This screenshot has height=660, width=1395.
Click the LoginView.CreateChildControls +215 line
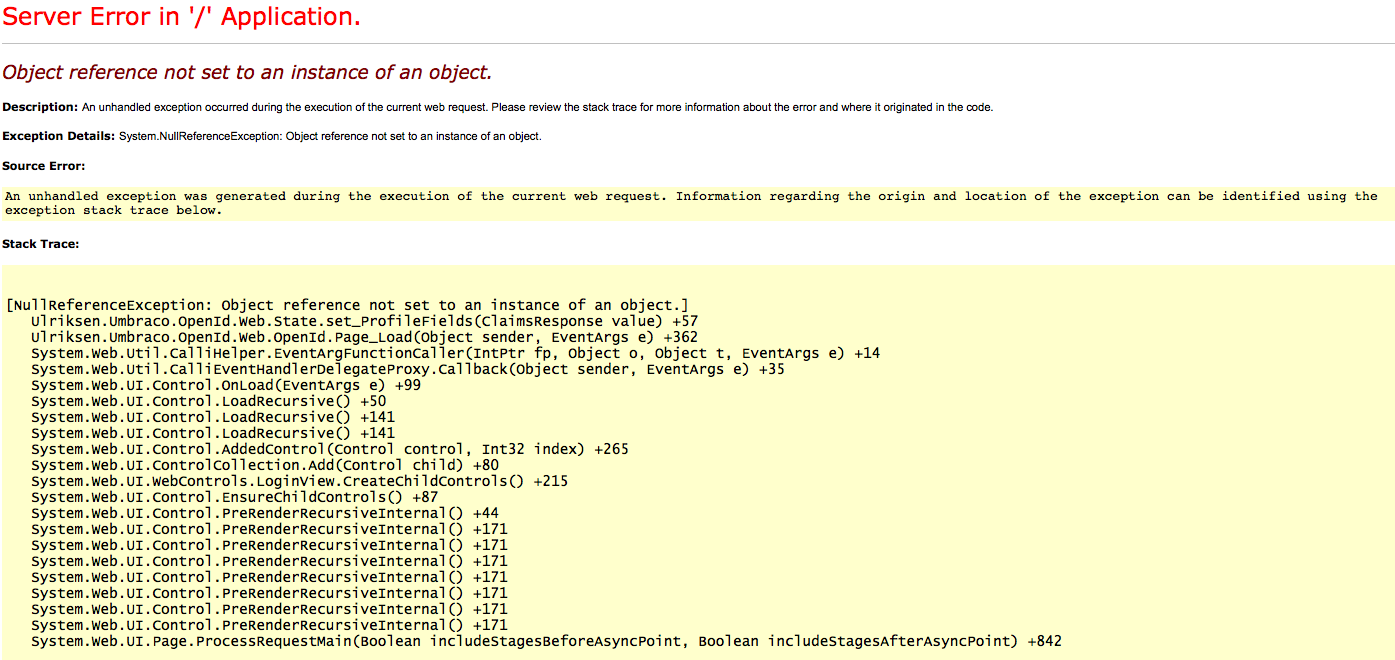pos(299,481)
